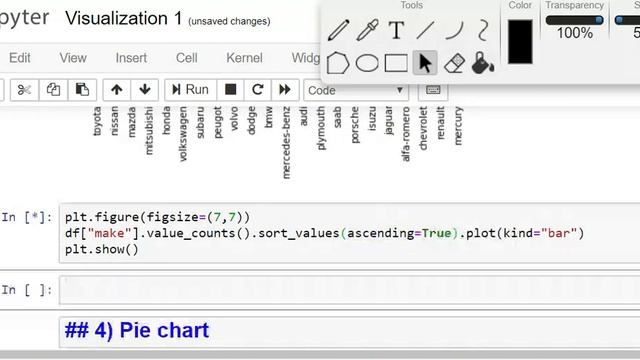Open the Kernel menu
640x360 pixels.
[x=244, y=58]
